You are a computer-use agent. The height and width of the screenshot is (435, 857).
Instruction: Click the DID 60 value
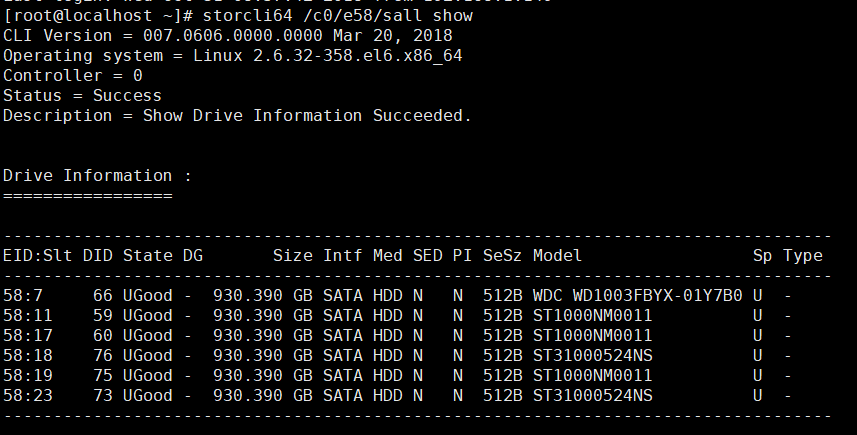pos(103,336)
